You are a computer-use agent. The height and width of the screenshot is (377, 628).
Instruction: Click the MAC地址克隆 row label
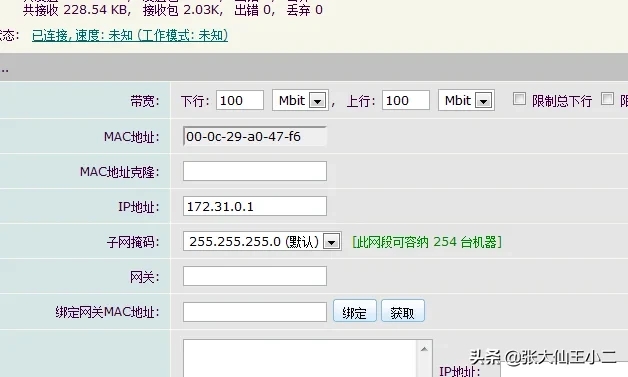[120, 172]
